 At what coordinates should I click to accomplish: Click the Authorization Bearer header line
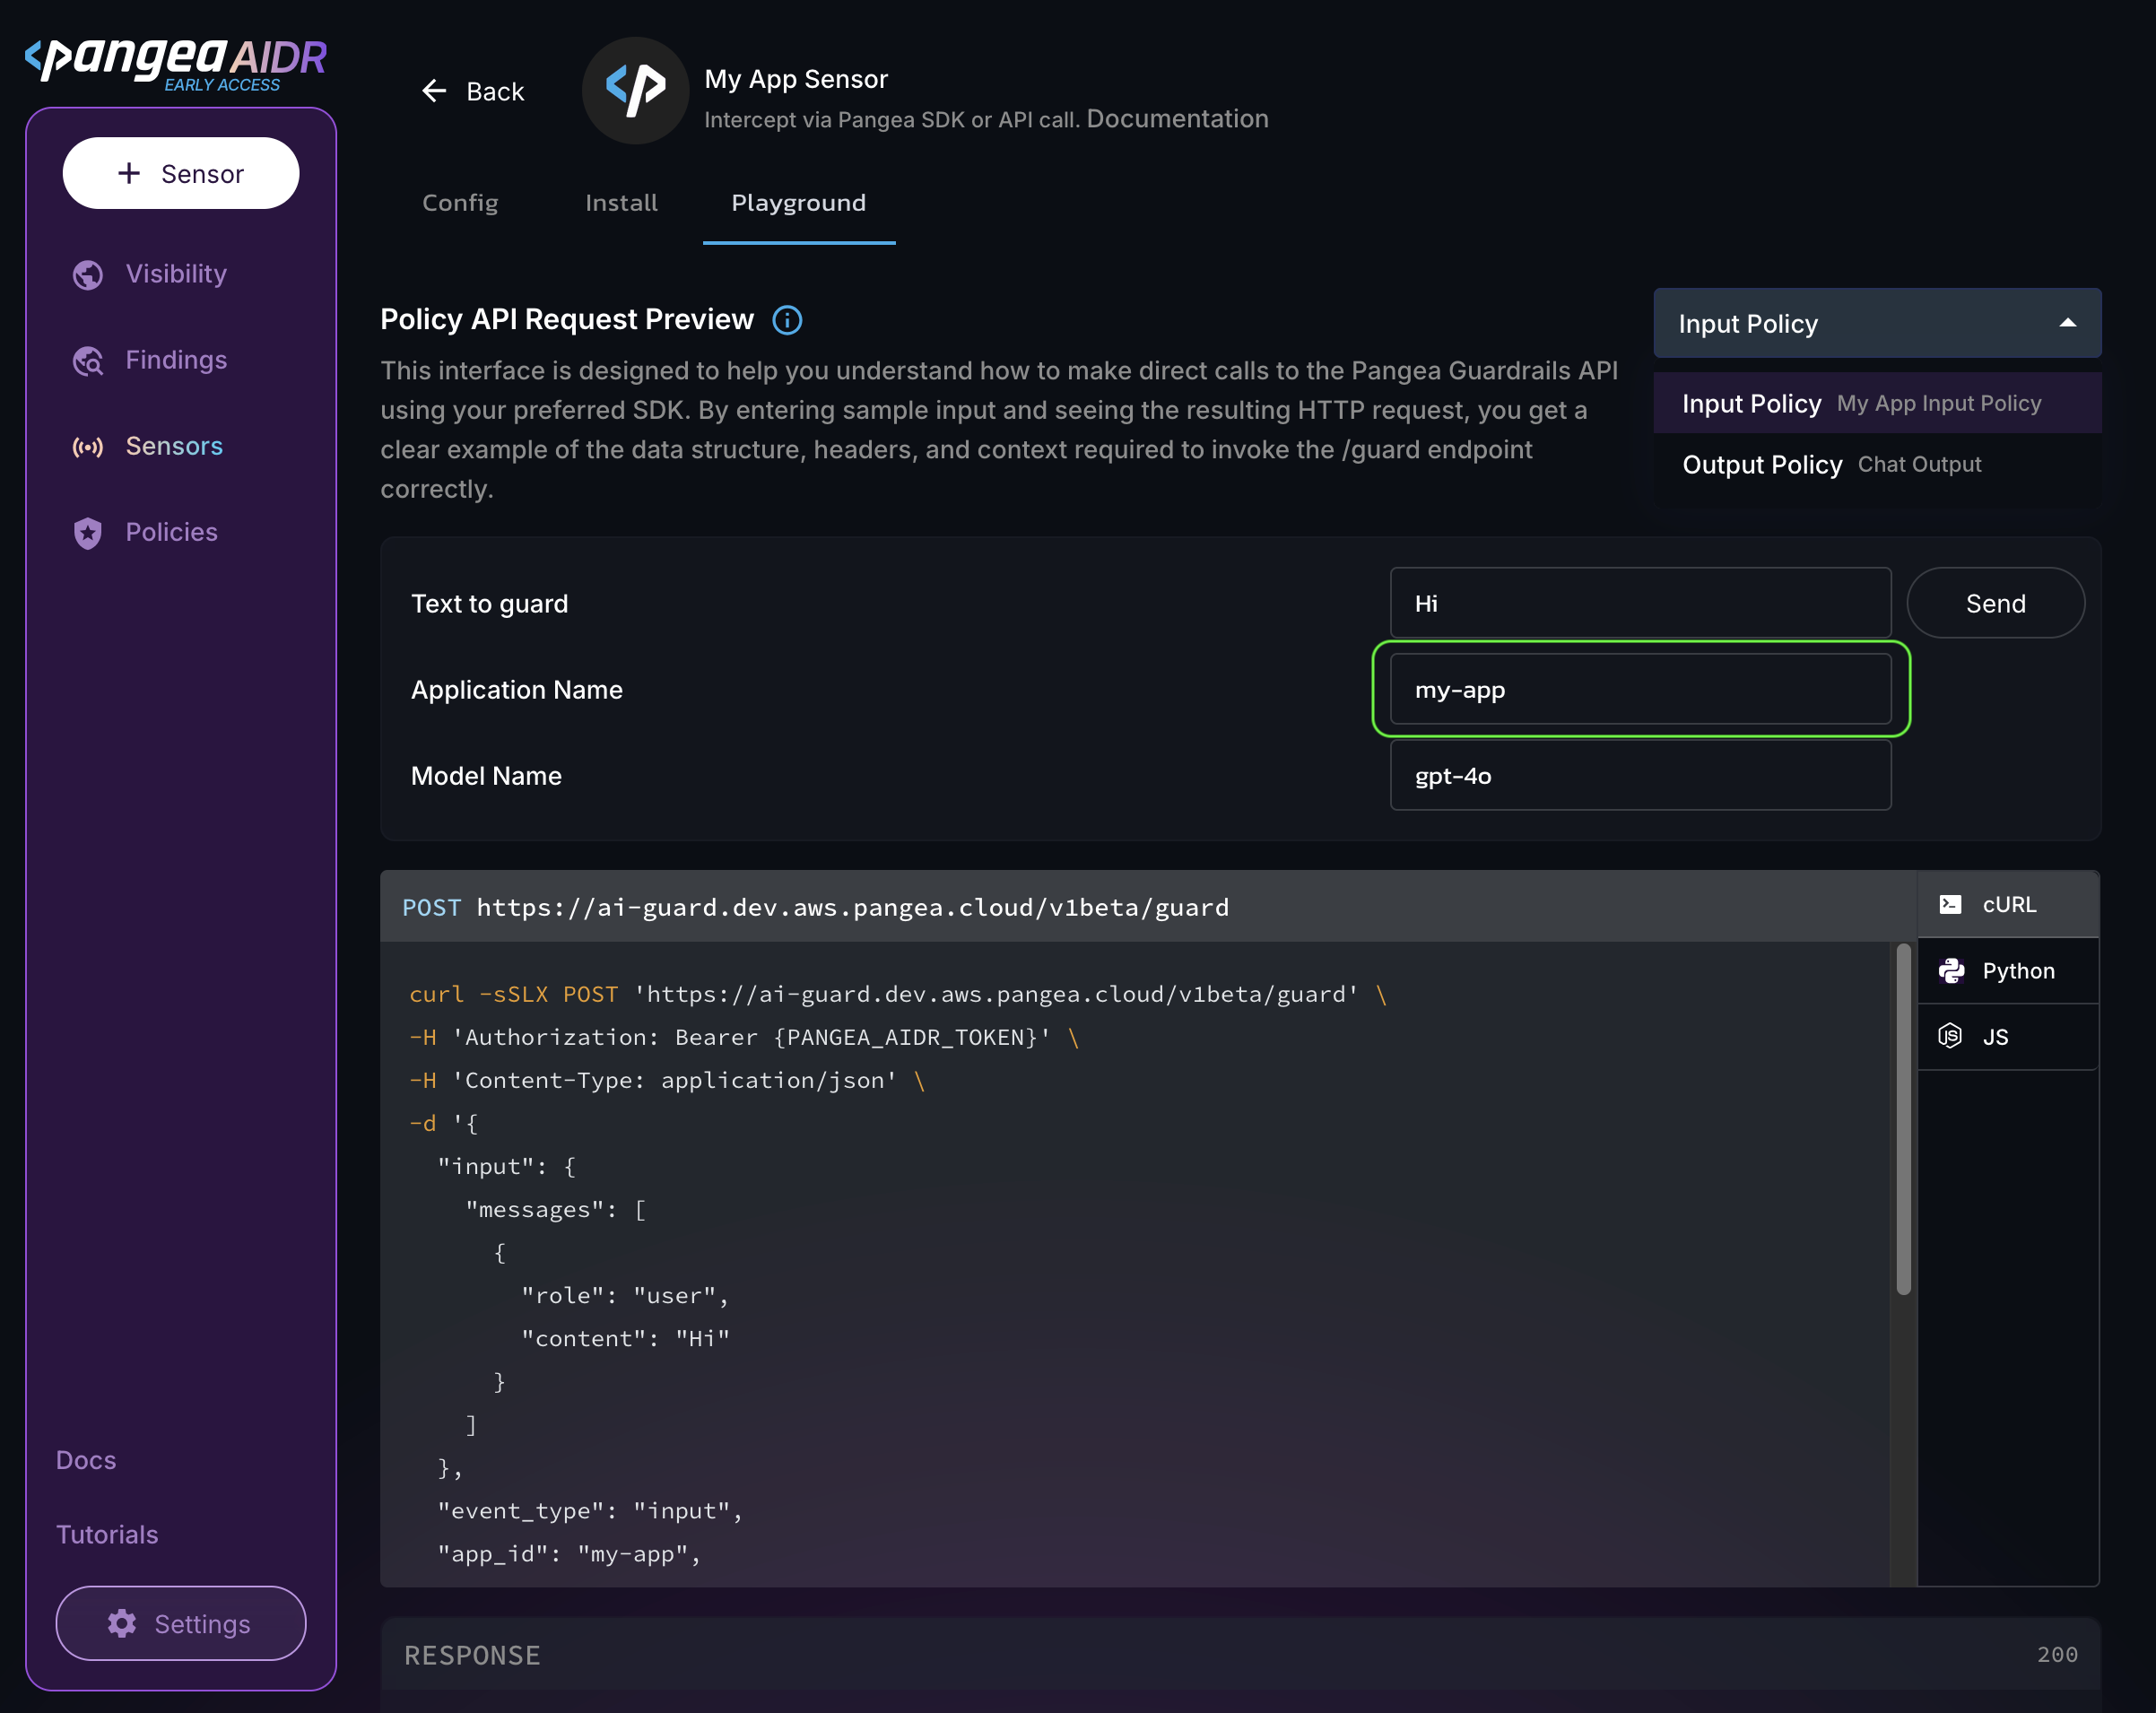(744, 1037)
